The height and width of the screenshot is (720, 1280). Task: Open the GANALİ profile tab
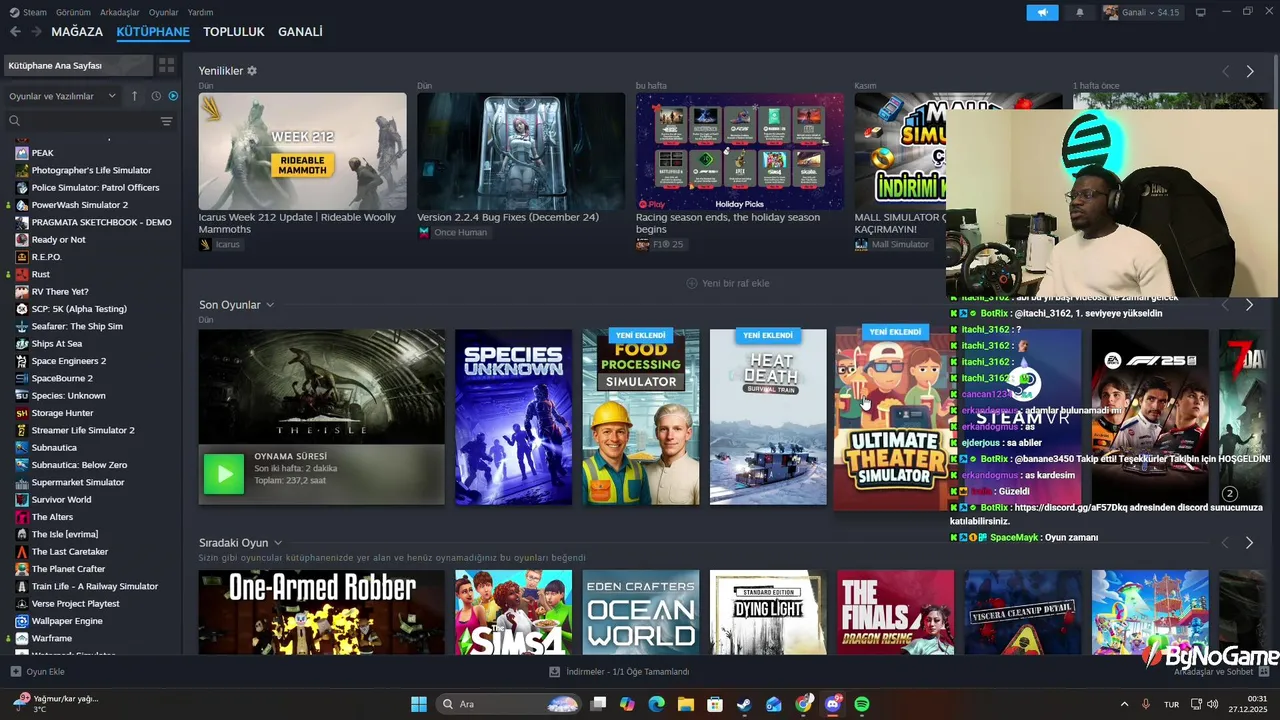(x=300, y=31)
